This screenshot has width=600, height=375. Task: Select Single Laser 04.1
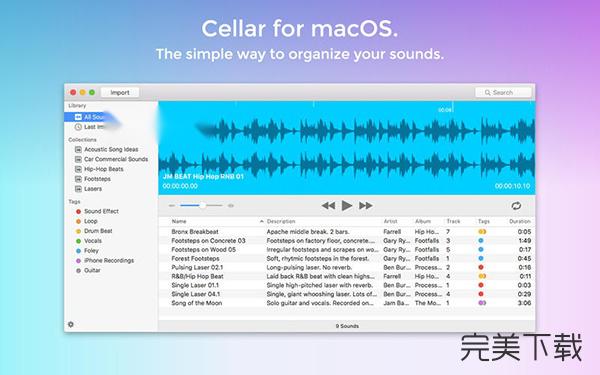[x=347, y=294]
